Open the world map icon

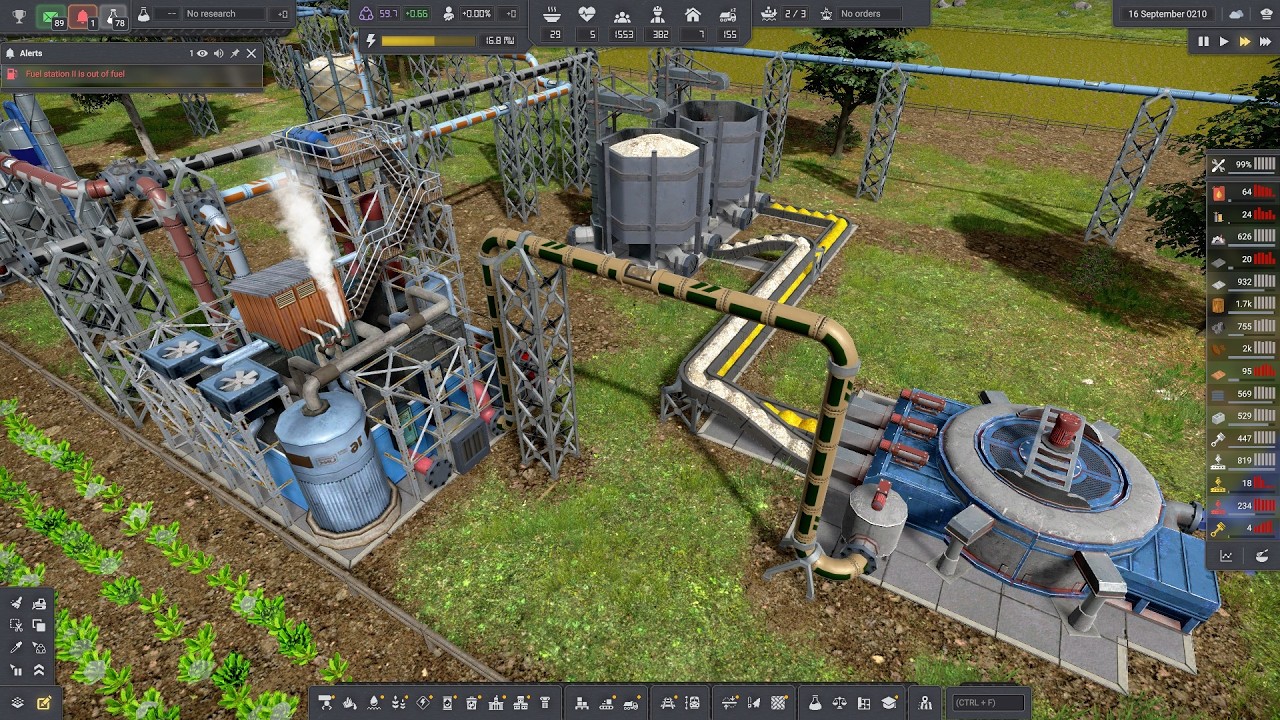(926, 703)
